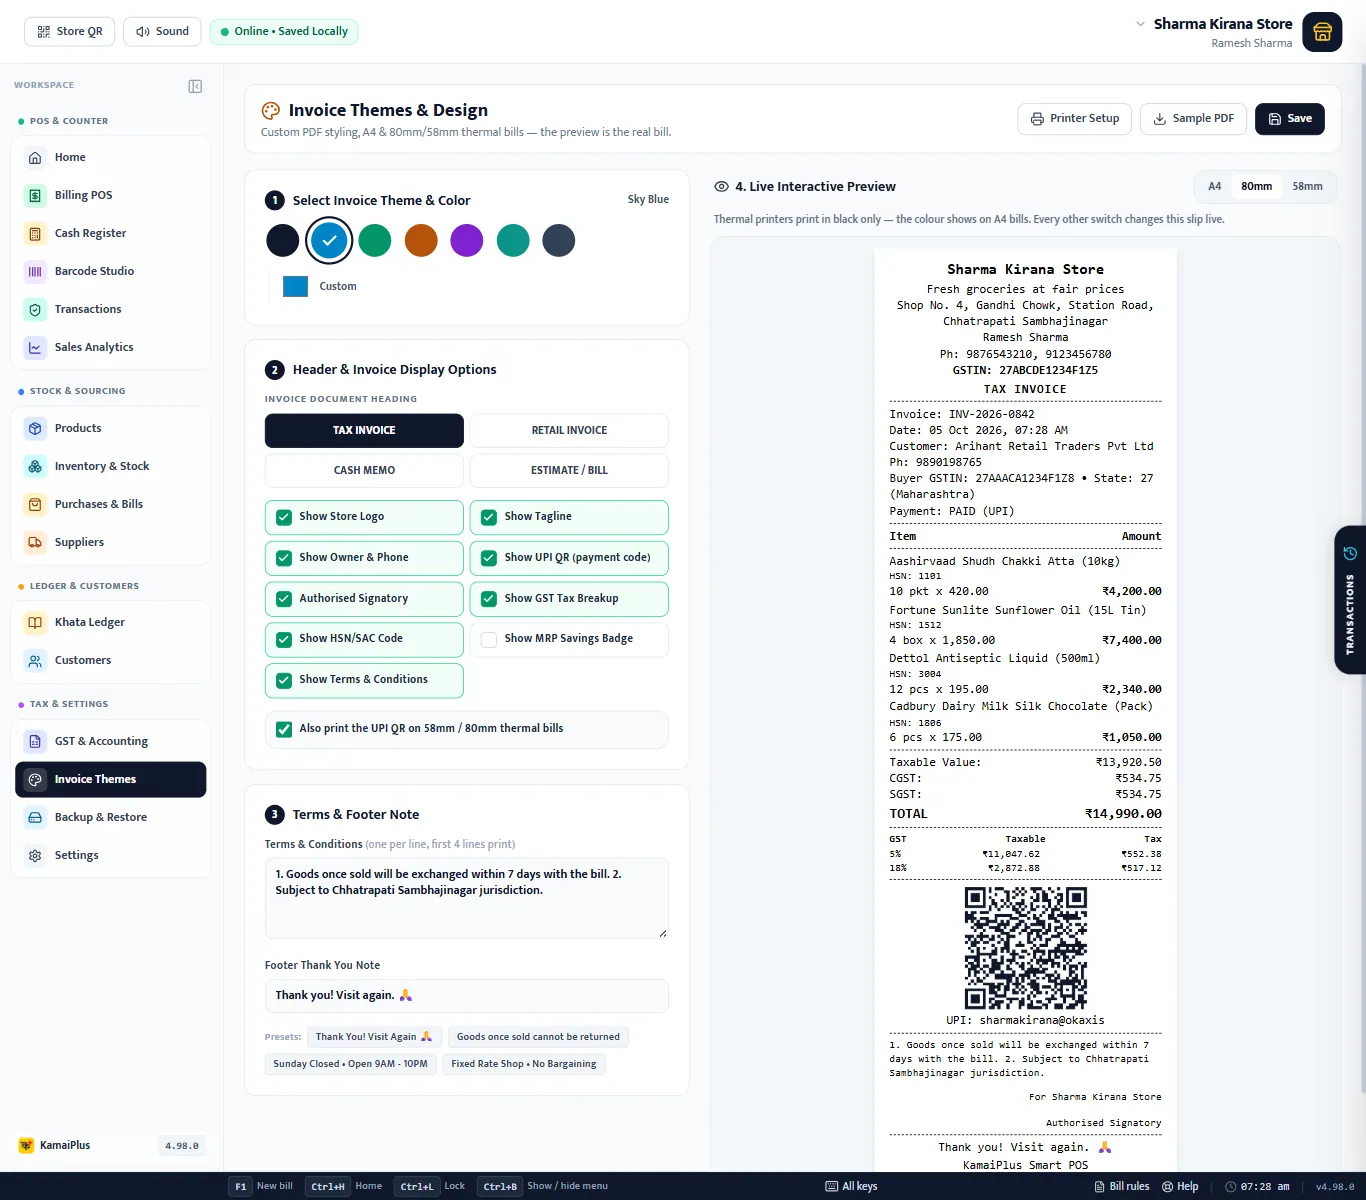Open Sales Analytics chart icon

coord(35,347)
